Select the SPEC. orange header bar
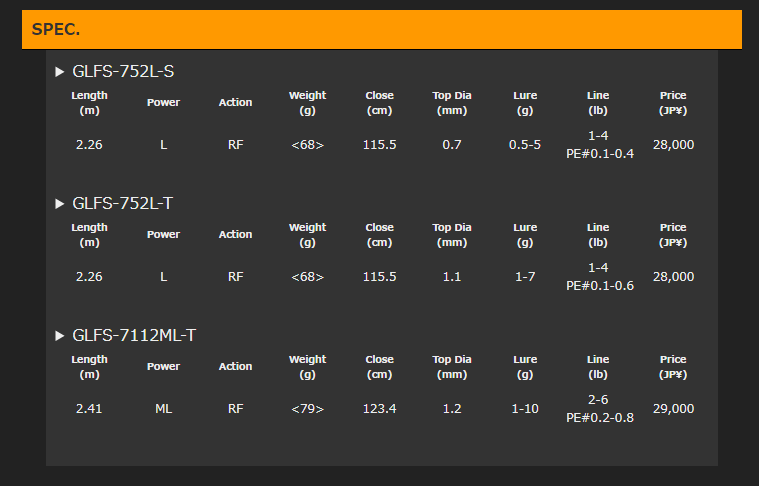The height and width of the screenshot is (486, 759). [381, 30]
